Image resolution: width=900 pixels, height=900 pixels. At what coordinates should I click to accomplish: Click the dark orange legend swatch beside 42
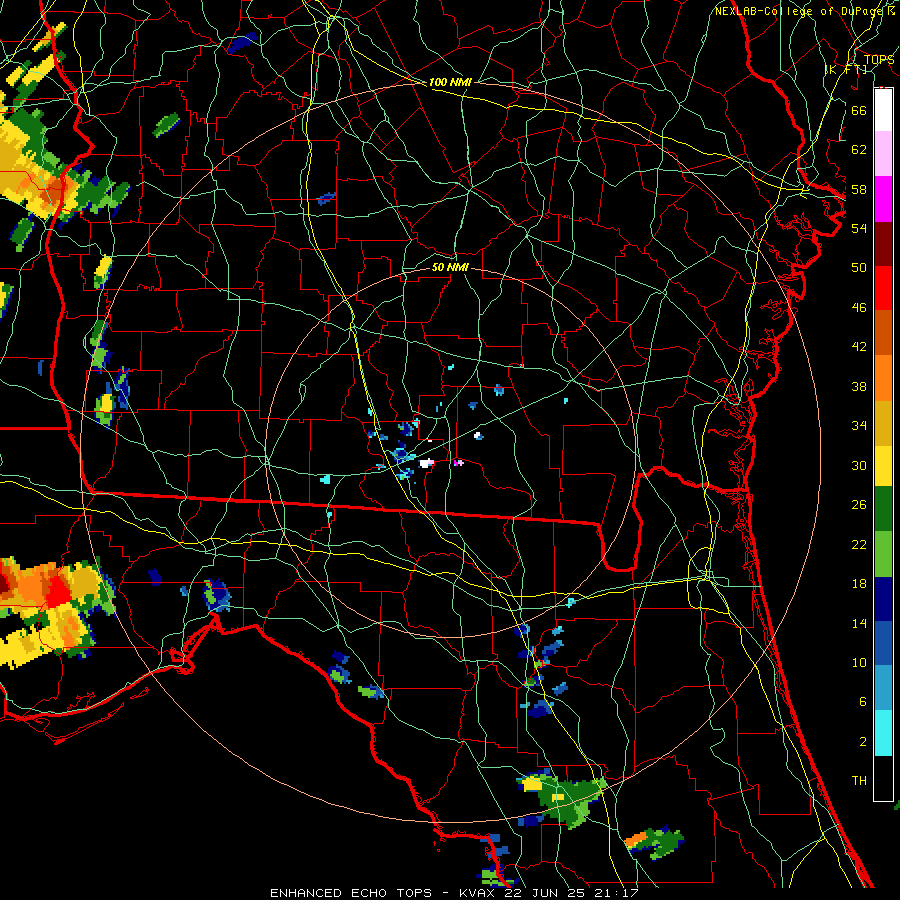point(883,332)
